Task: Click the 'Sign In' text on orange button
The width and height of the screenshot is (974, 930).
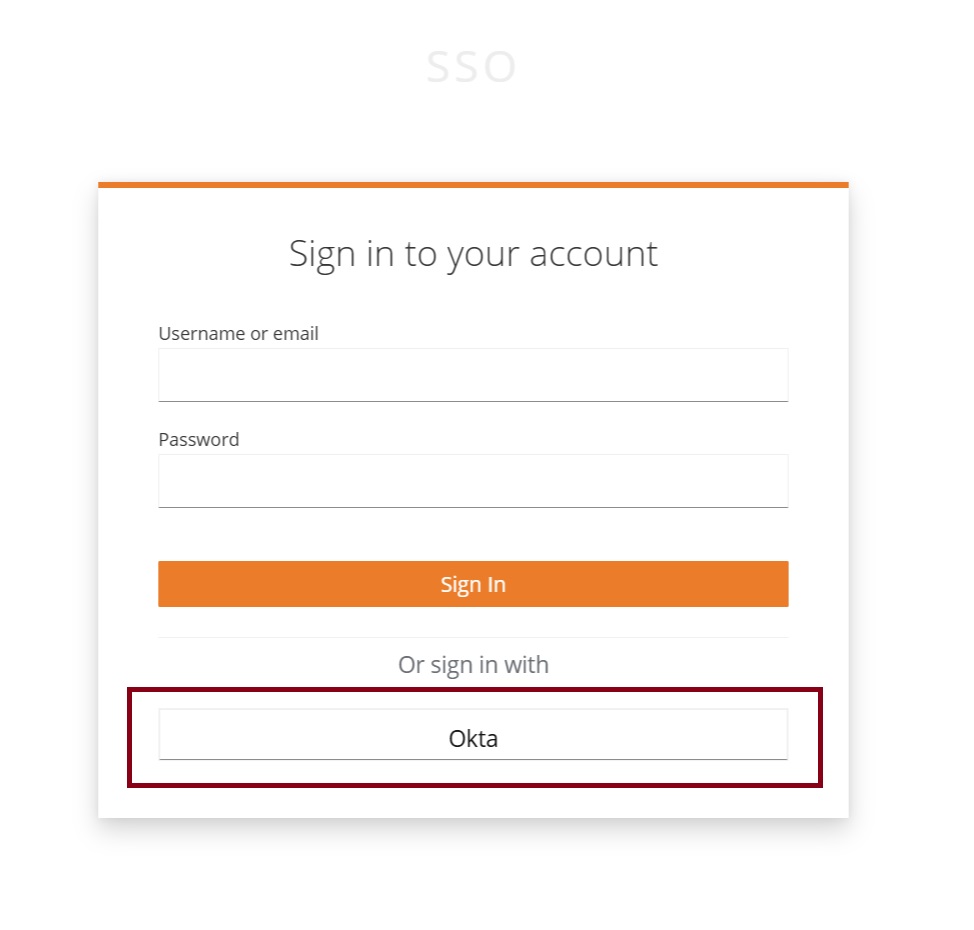Action: point(472,585)
